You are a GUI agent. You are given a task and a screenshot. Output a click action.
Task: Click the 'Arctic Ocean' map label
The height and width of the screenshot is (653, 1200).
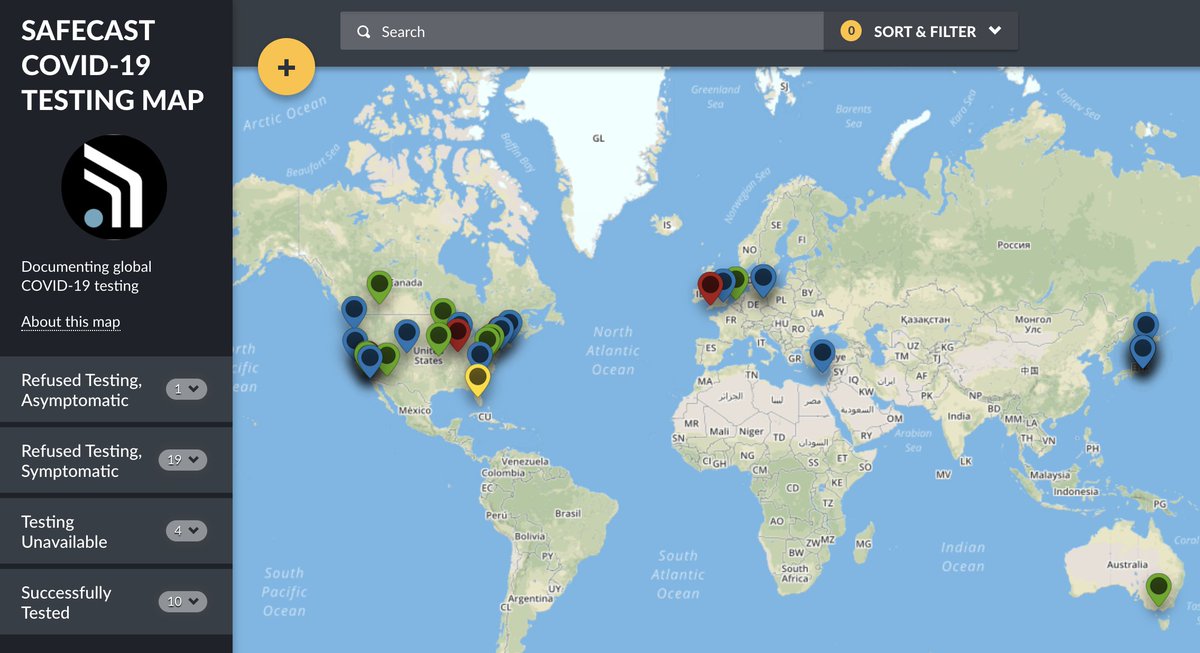pos(285,115)
